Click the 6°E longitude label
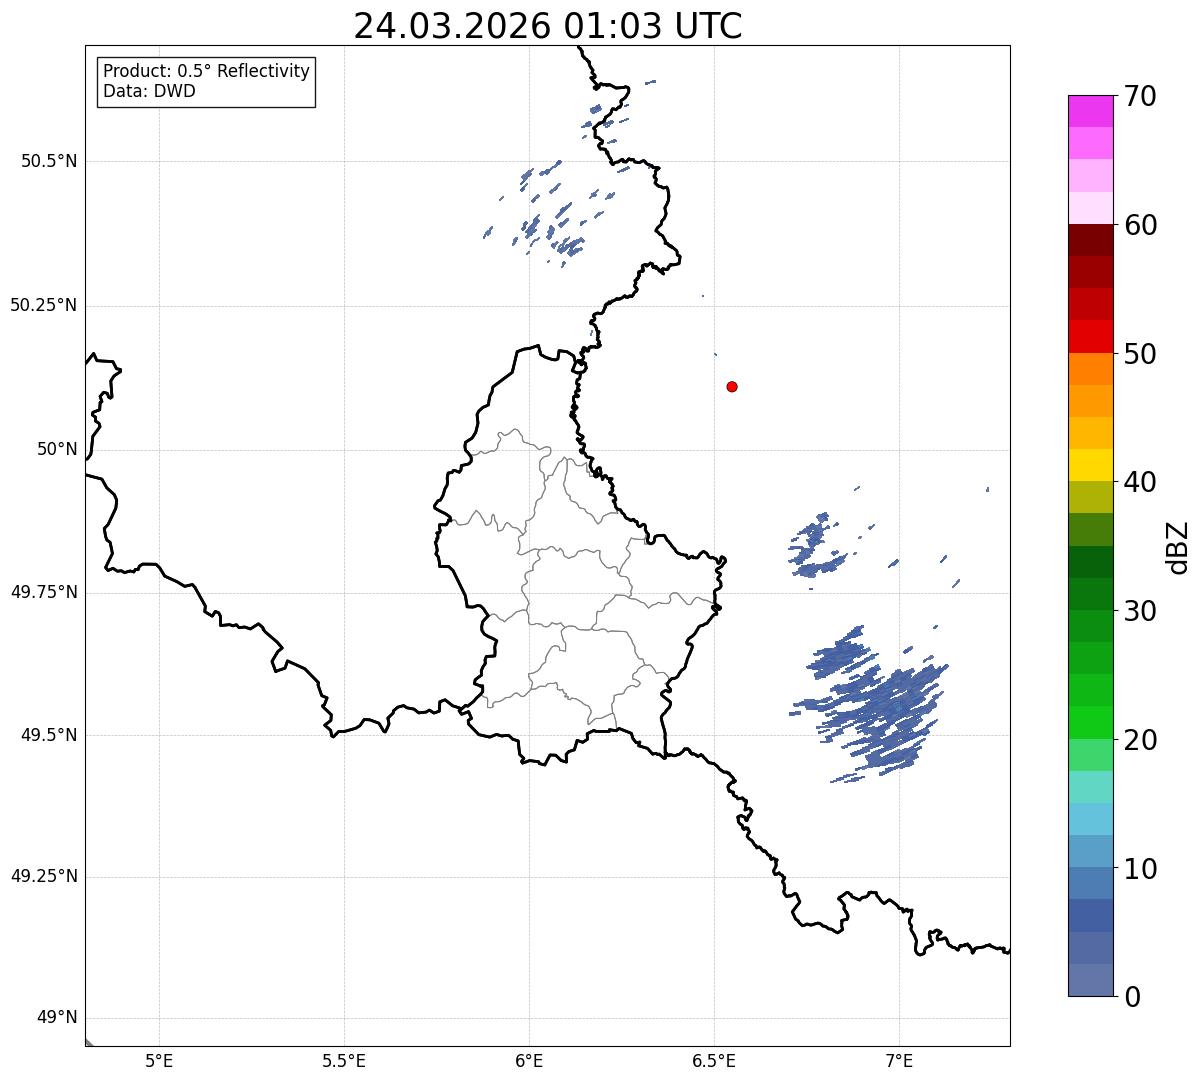This screenshot has height=1081, width=1202. click(x=529, y=1061)
